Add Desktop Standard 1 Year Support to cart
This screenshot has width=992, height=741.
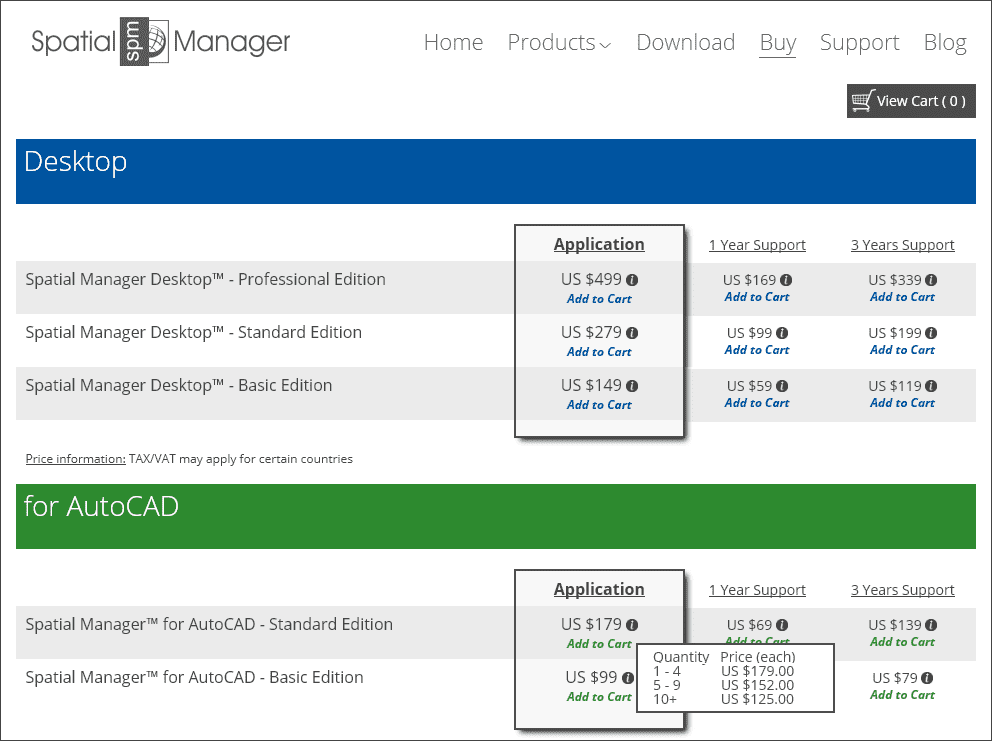coord(757,350)
